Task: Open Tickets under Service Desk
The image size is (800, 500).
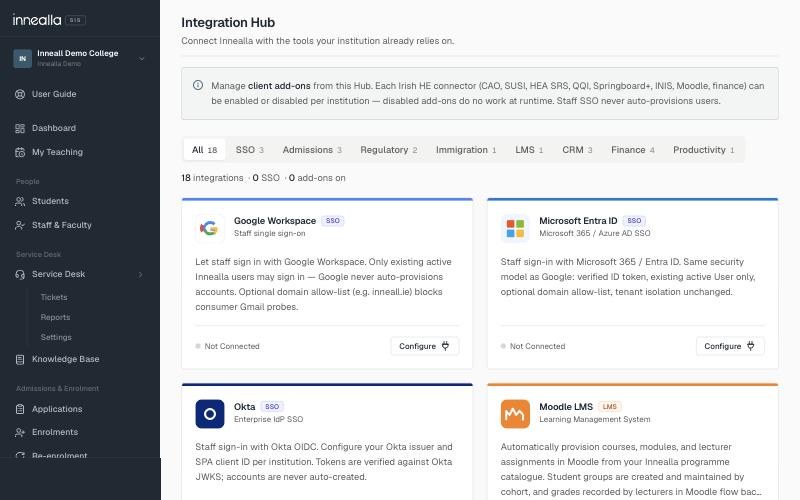Action: coord(54,297)
